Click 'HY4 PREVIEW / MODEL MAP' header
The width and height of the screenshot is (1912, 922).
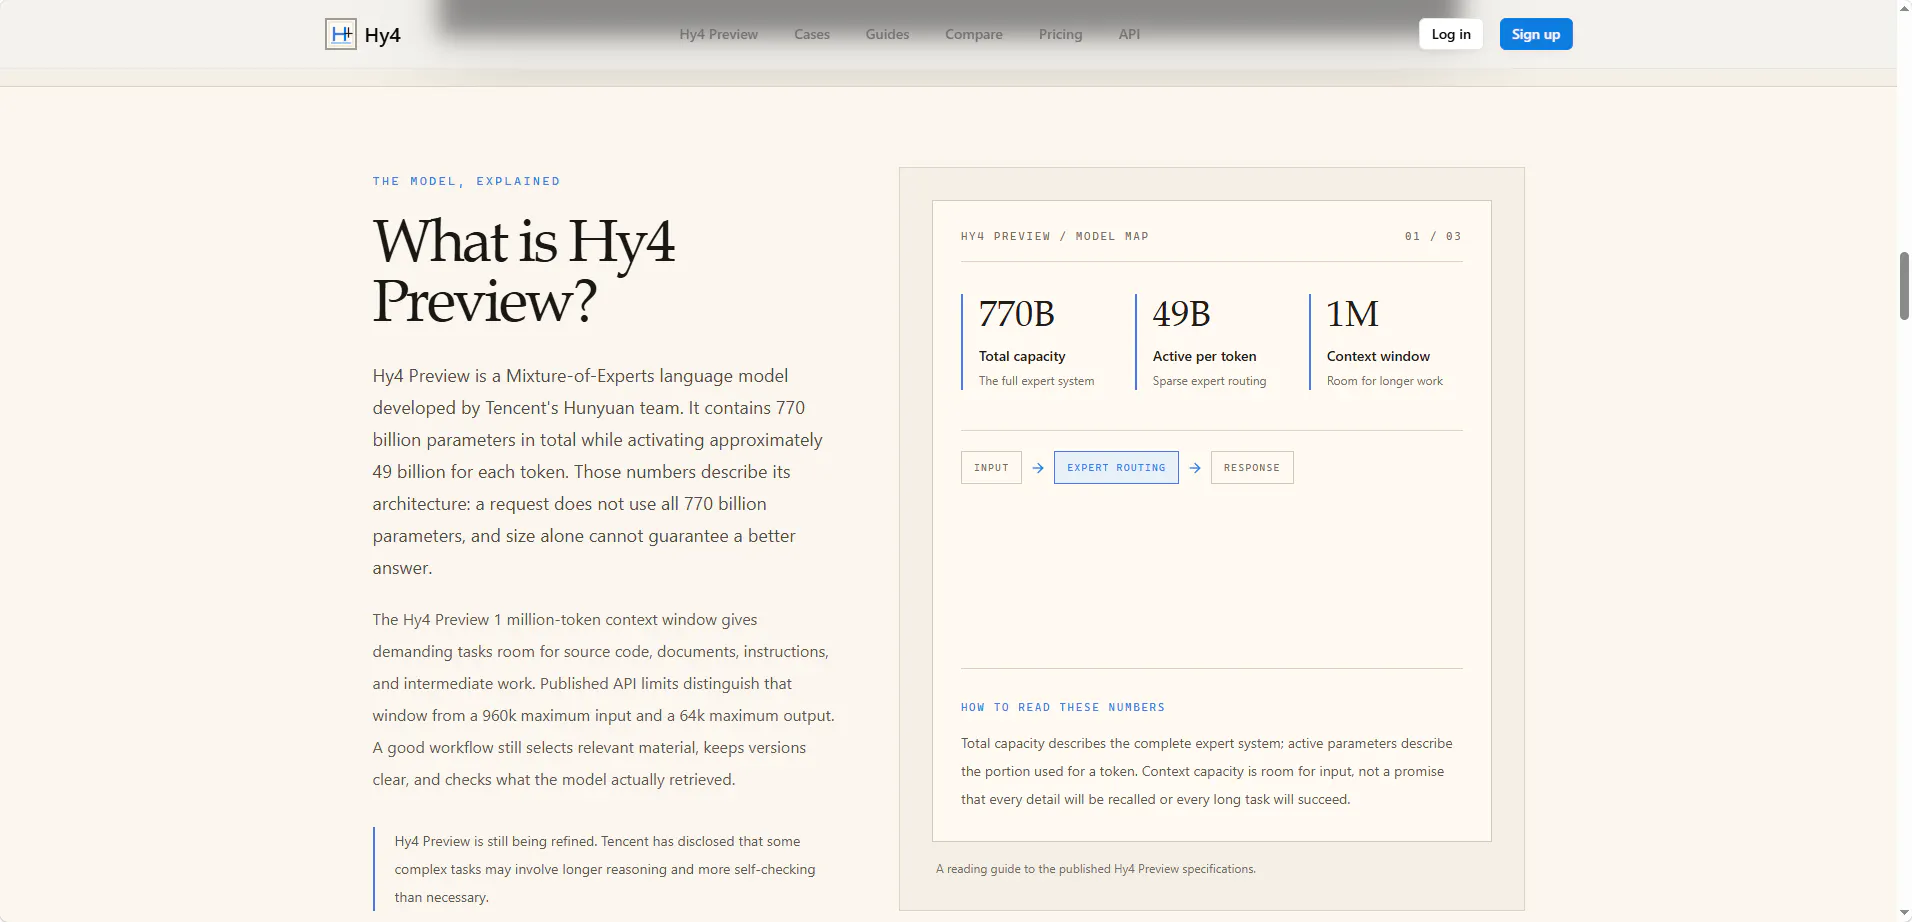(1055, 237)
